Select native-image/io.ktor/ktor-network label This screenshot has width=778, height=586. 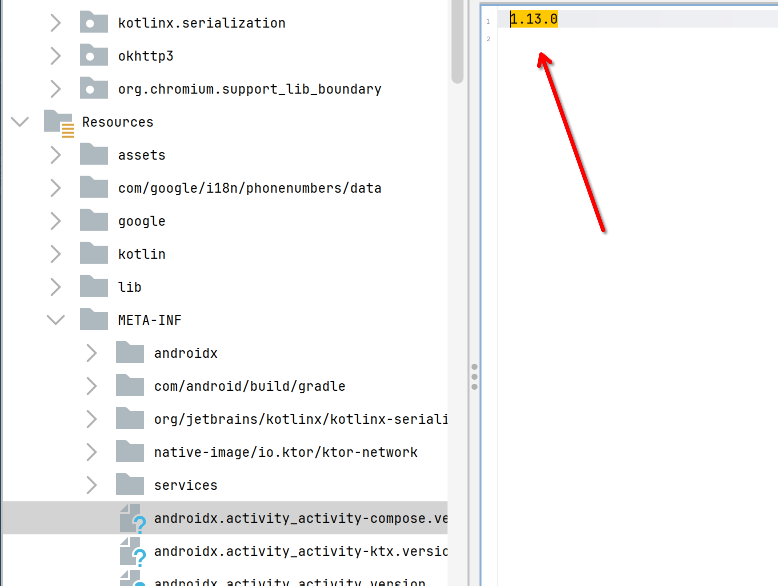tap(286, 452)
